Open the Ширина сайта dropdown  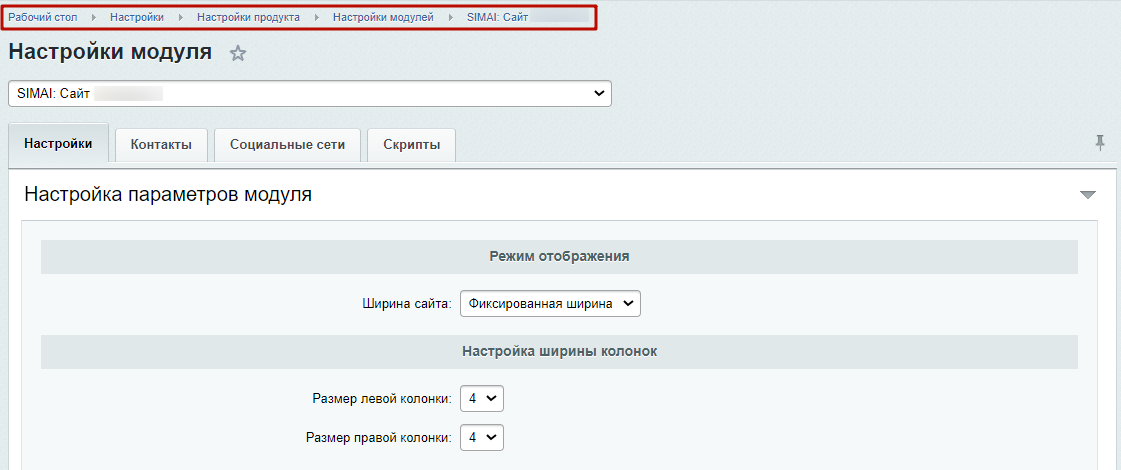[x=550, y=303]
